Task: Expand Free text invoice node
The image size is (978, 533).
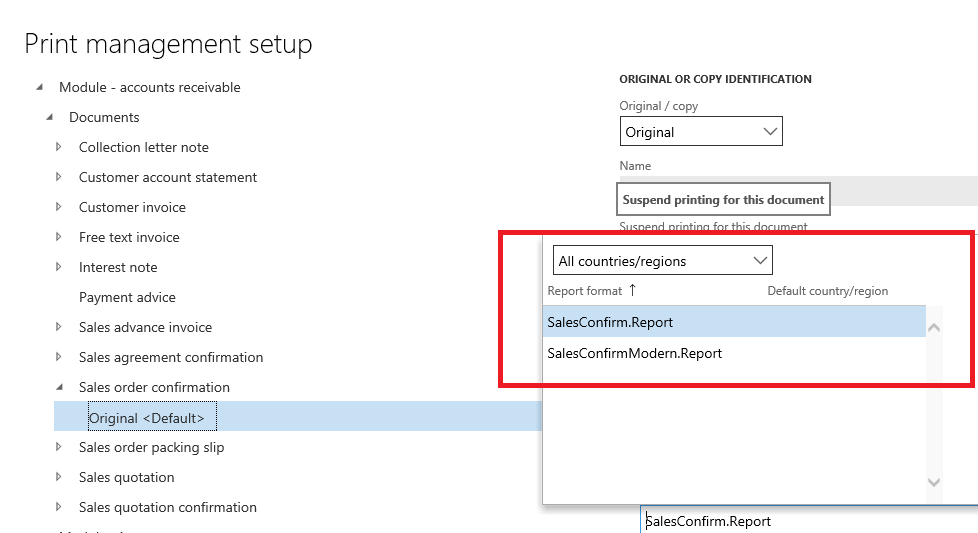Action: 59,237
